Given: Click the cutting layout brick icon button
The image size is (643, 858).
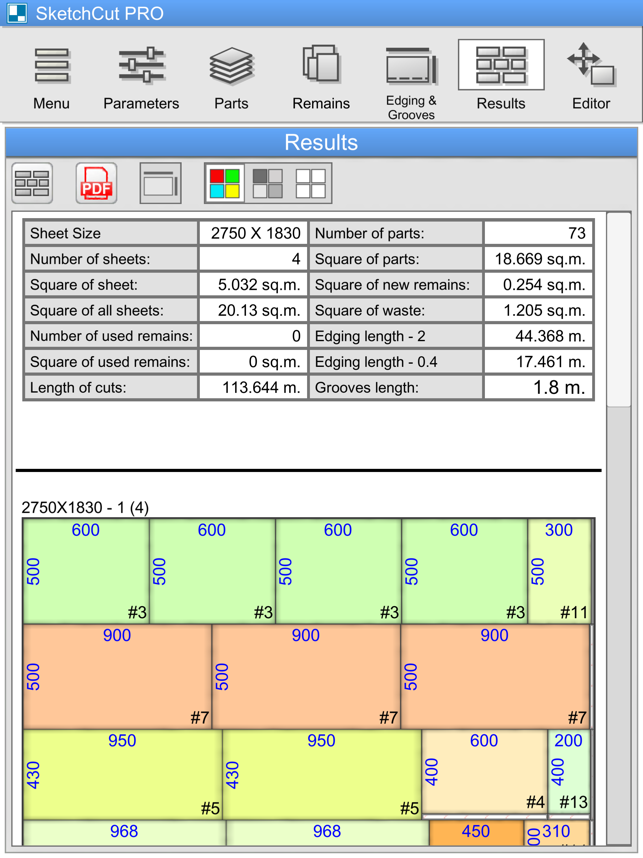Looking at the screenshot, I should pos(32,183).
